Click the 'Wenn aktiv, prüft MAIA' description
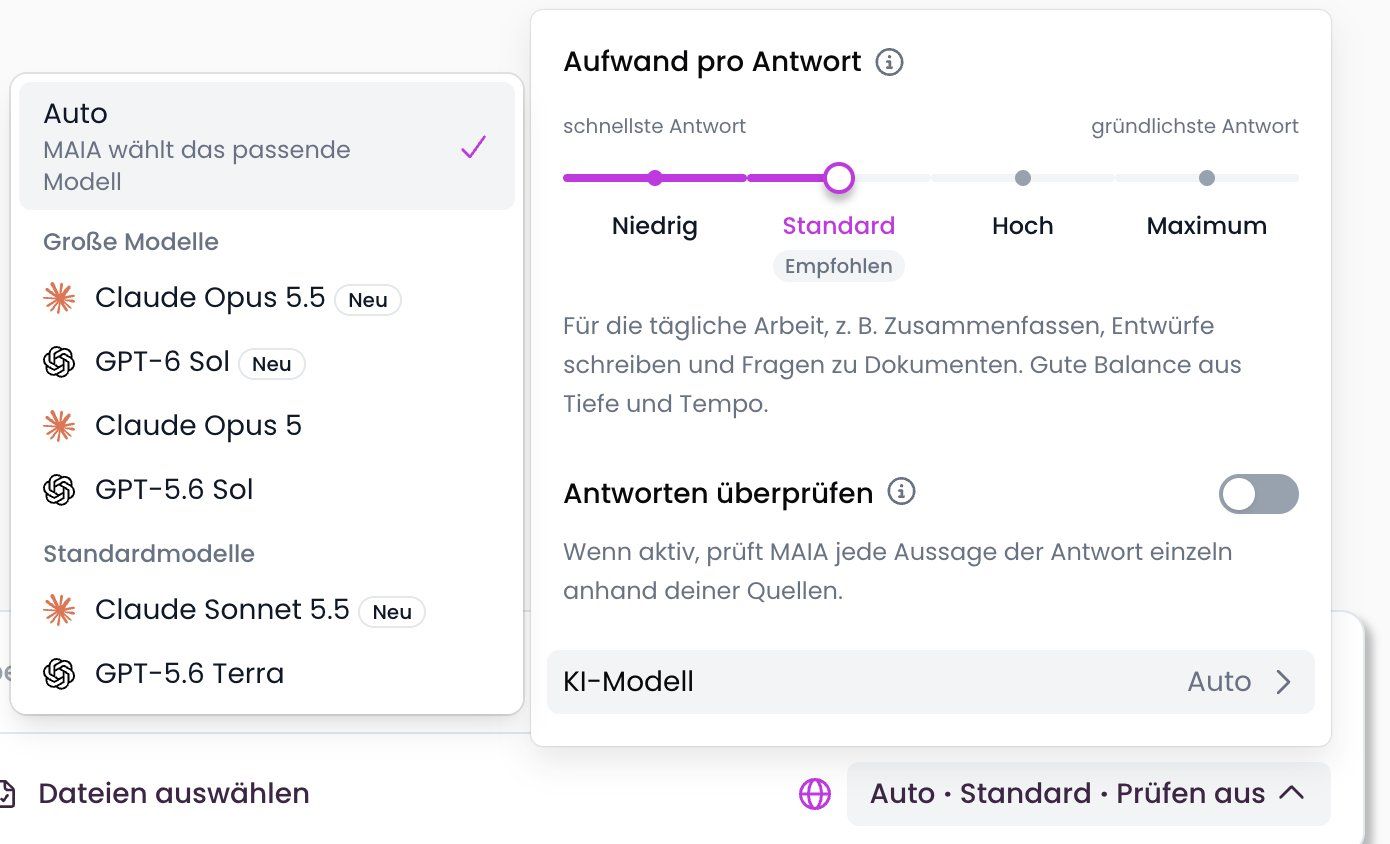1390x844 pixels. (897, 571)
